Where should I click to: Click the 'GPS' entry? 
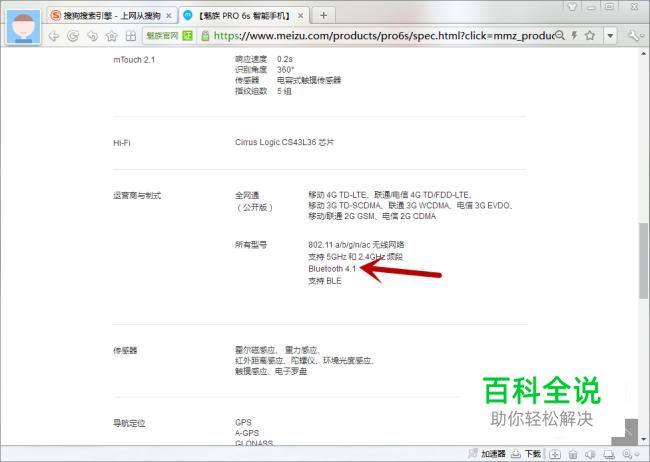243,422
